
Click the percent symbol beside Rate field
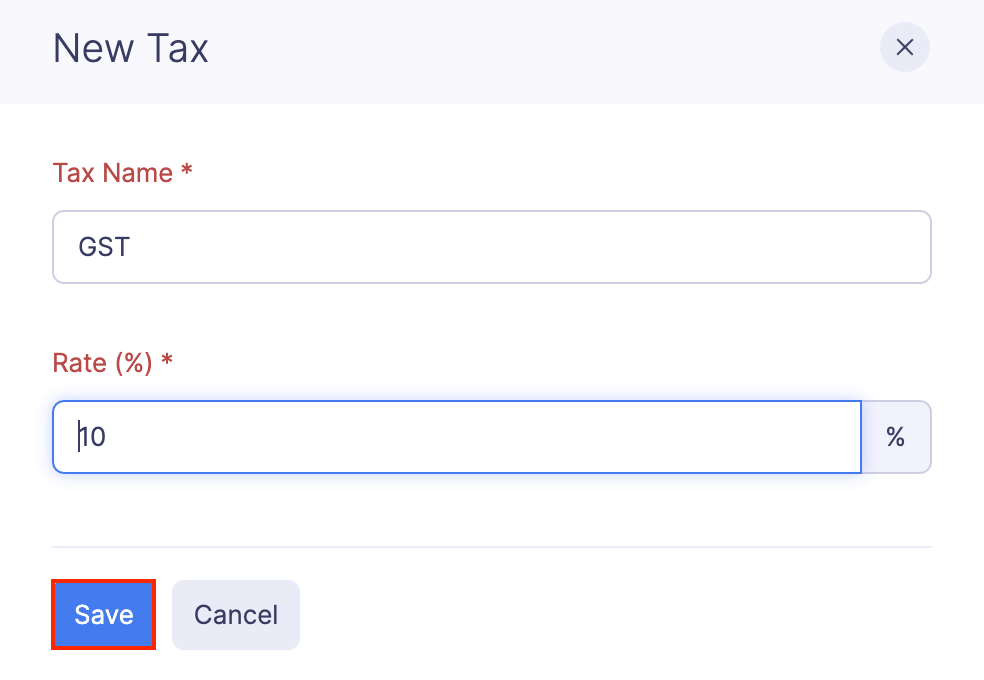tap(895, 437)
